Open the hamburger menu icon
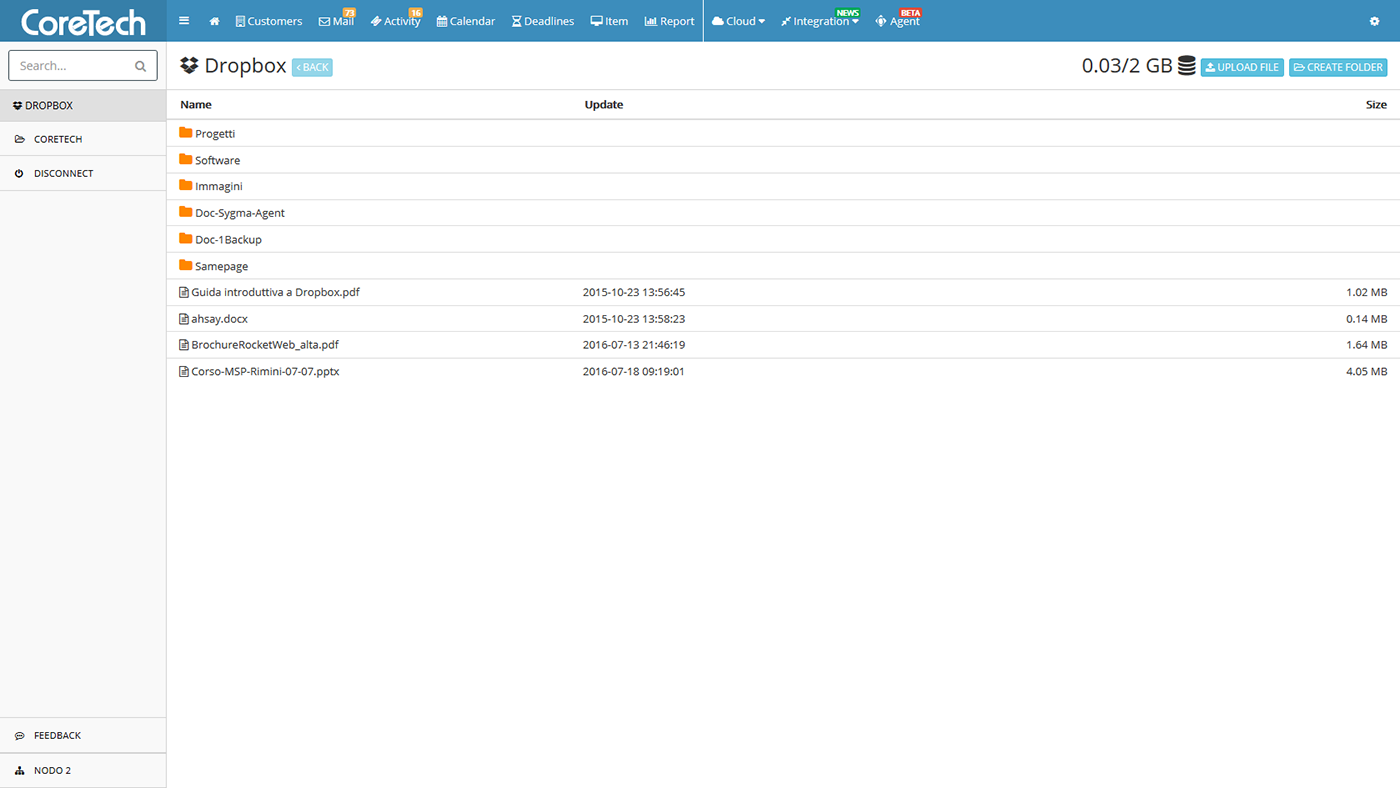The image size is (1400, 788). click(184, 21)
